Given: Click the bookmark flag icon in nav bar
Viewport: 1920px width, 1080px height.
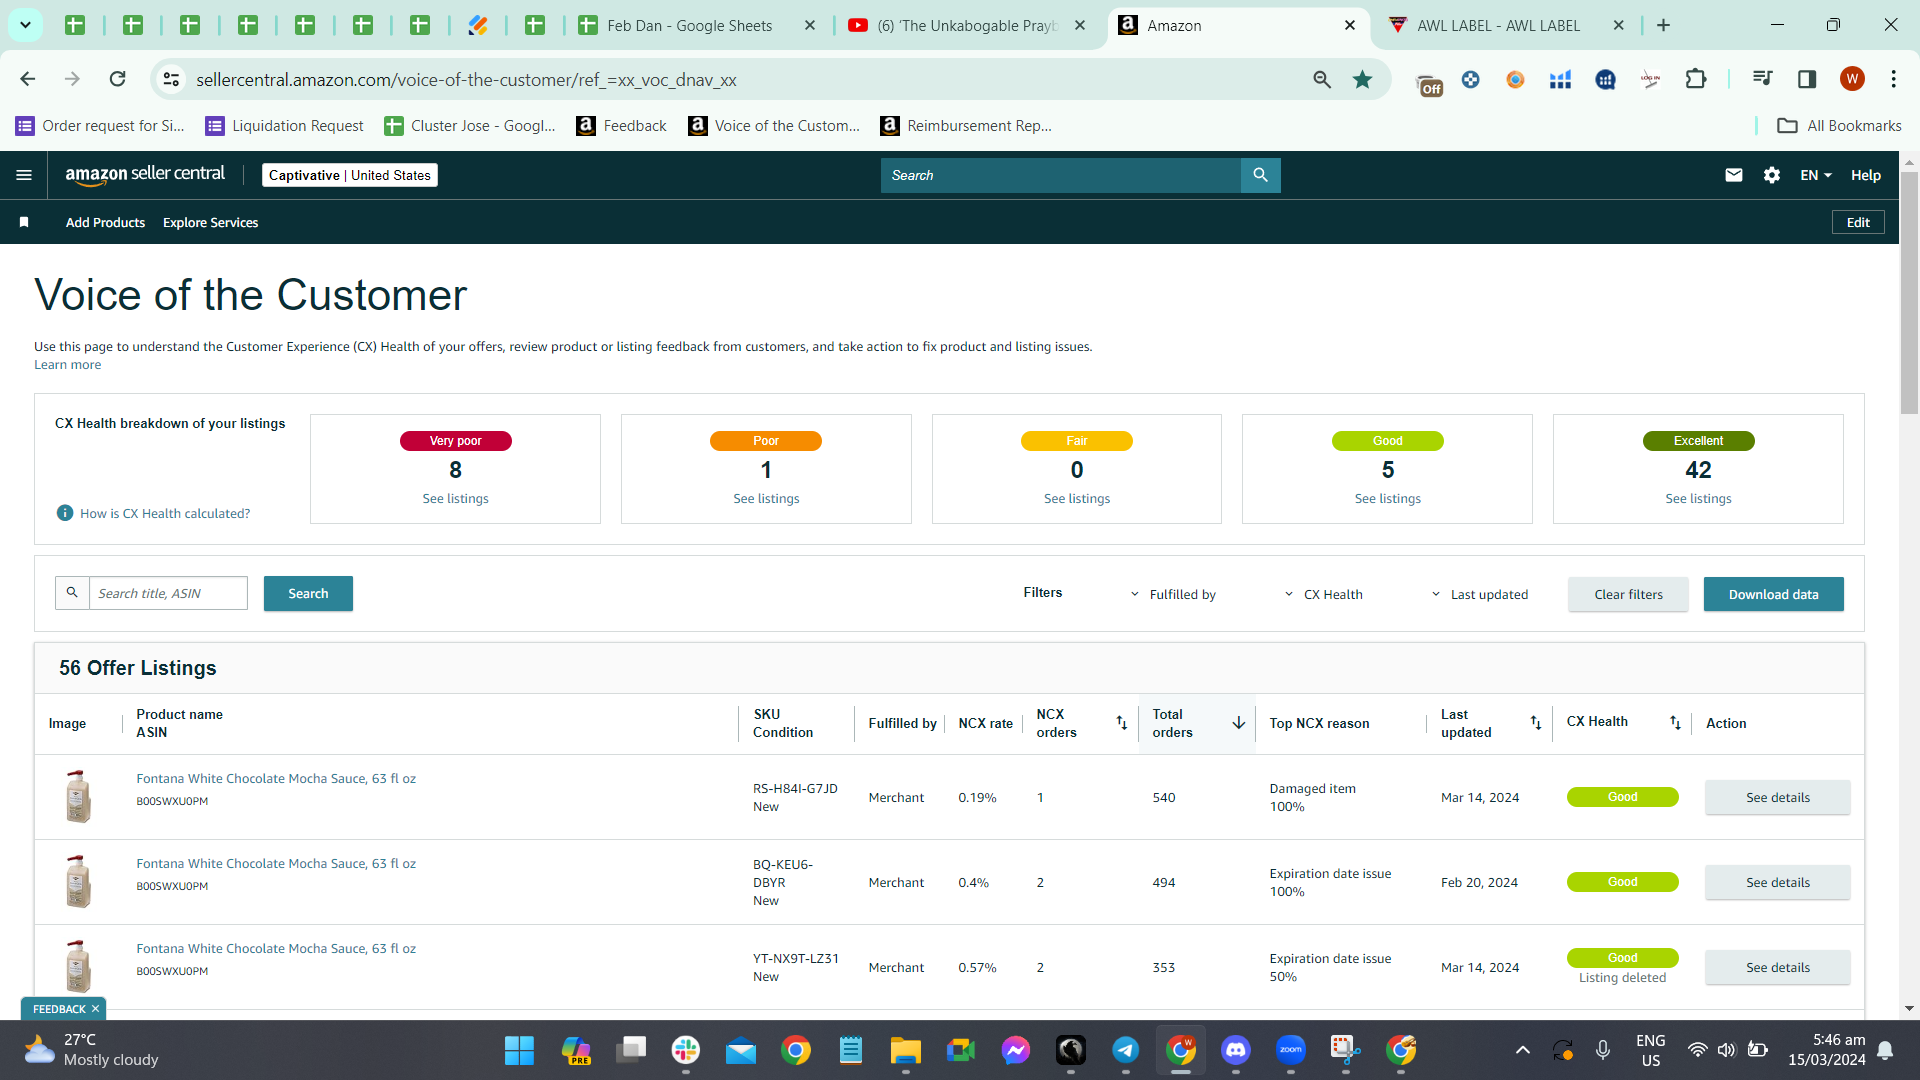Looking at the screenshot, I should pyautogui.click(x=24, y=222).
